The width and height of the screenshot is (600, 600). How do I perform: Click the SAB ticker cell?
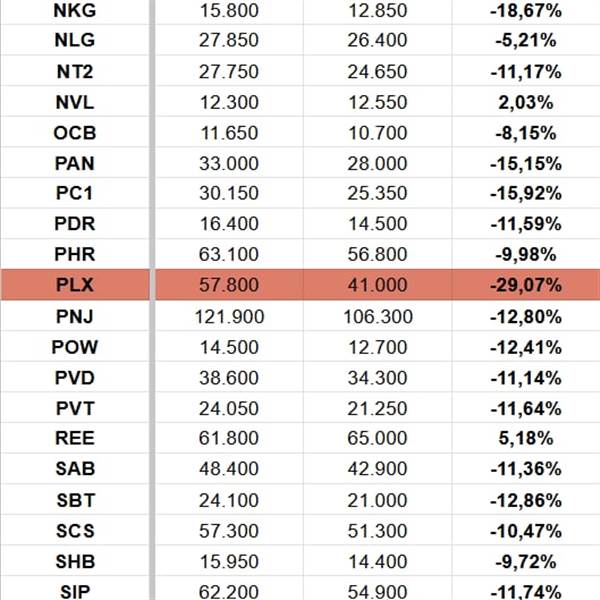tap(76, 469)
